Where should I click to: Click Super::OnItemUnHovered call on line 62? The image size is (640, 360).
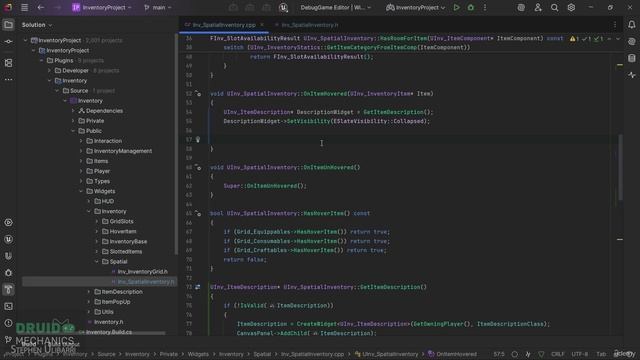[x=264, y=186]
